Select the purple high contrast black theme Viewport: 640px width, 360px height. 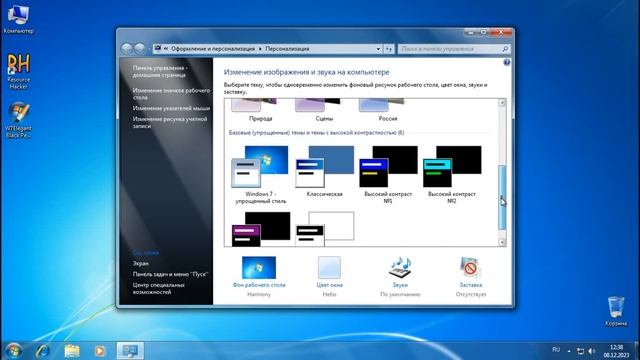coord(261,229)
